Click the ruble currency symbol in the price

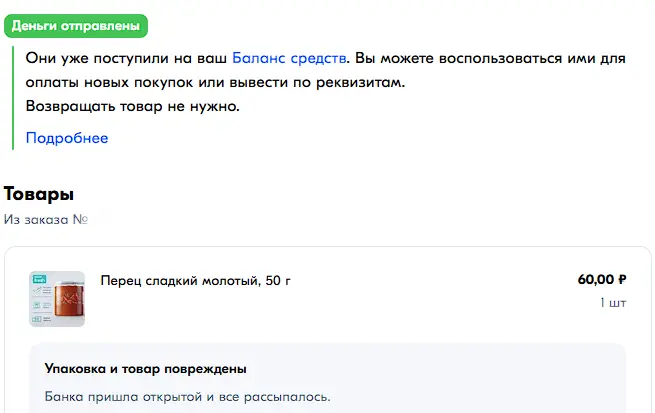pos(622,279)
